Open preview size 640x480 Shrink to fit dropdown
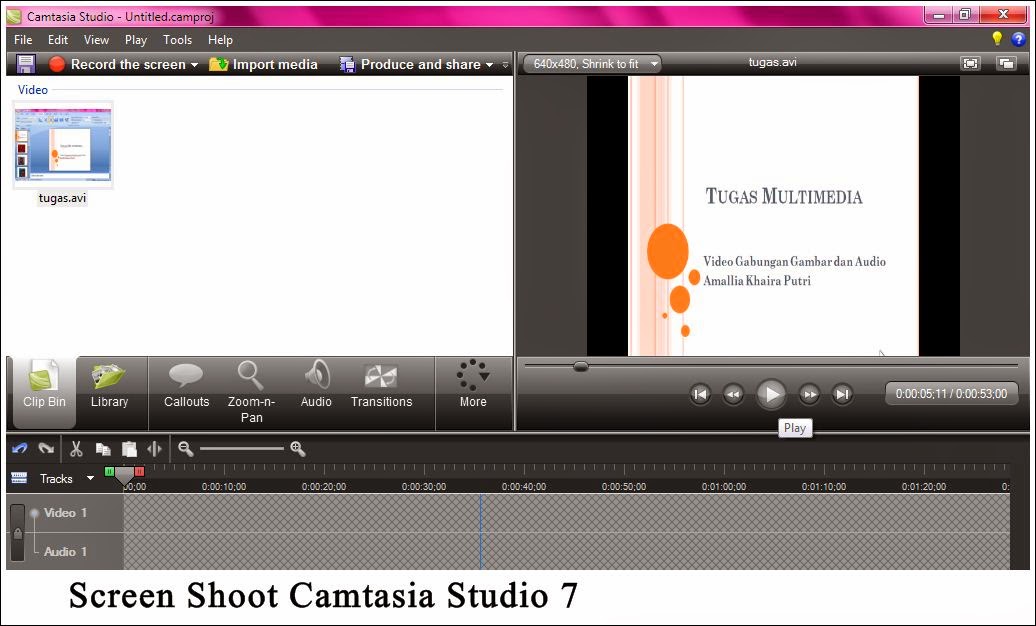This screenshot has width=1036, height=626. coord(592,64)
